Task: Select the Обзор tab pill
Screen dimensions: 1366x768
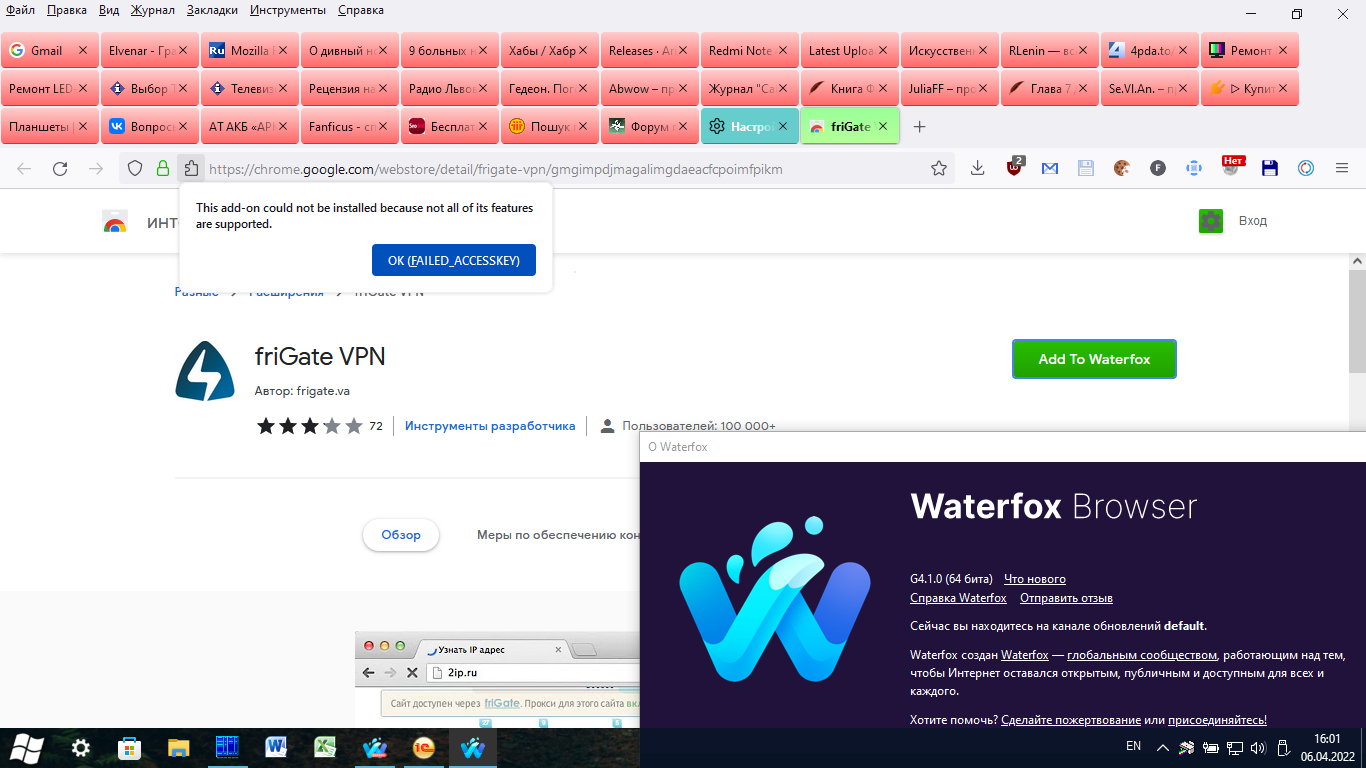Action: (x=400, y=535)
